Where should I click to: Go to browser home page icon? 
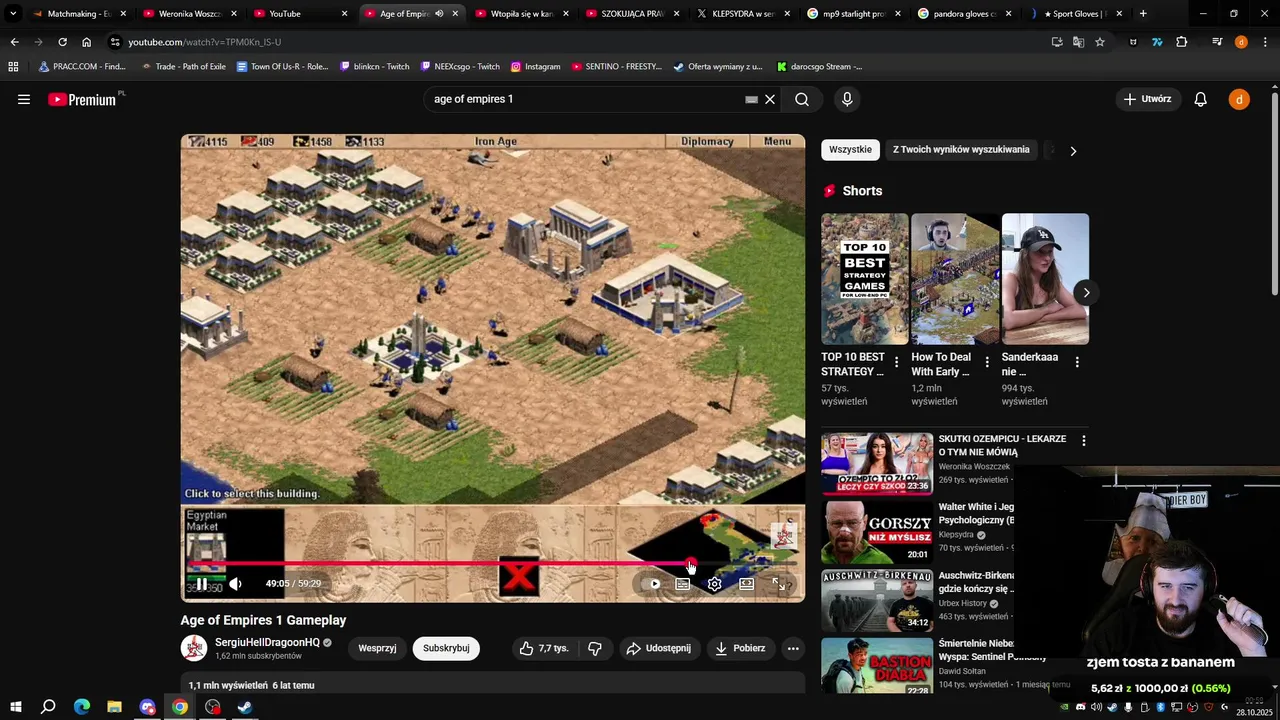coord(86,42)
